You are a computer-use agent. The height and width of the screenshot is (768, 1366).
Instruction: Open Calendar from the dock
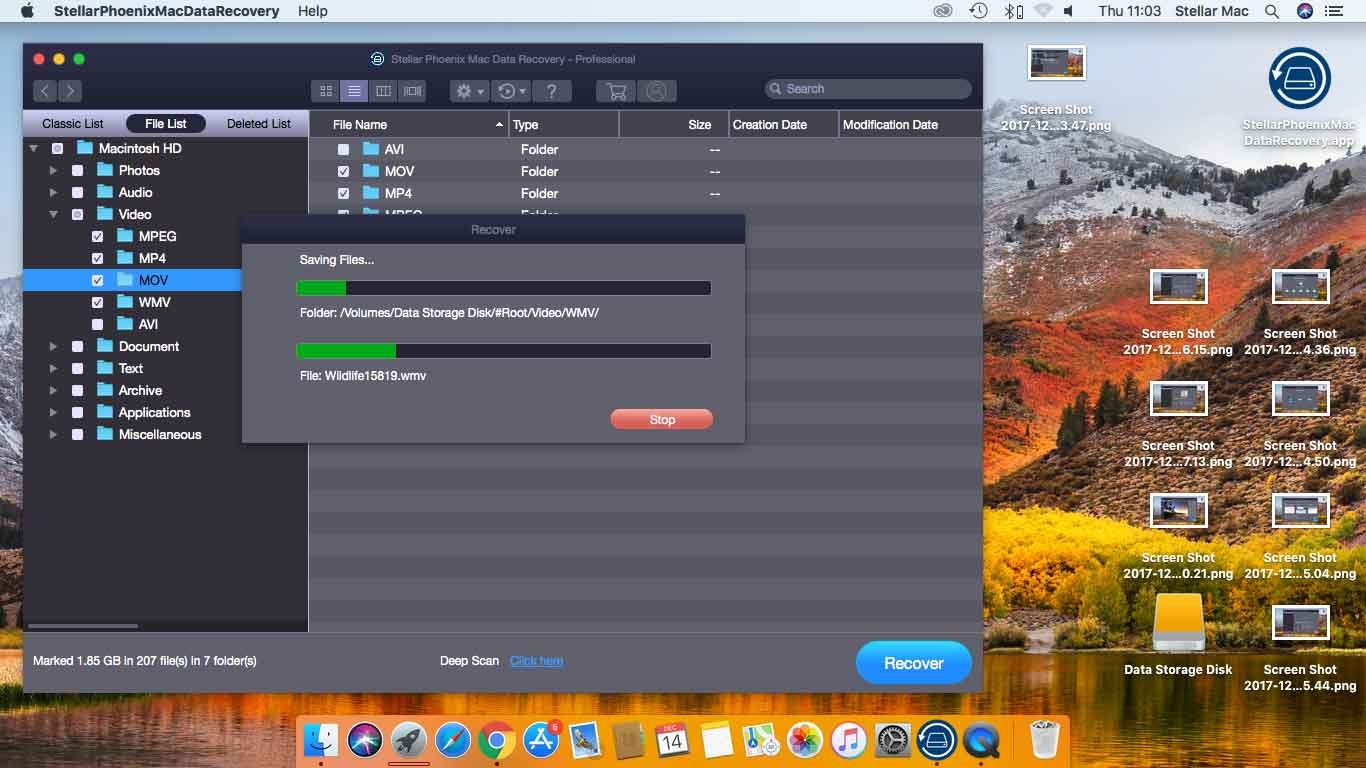(x=672, y=740)
